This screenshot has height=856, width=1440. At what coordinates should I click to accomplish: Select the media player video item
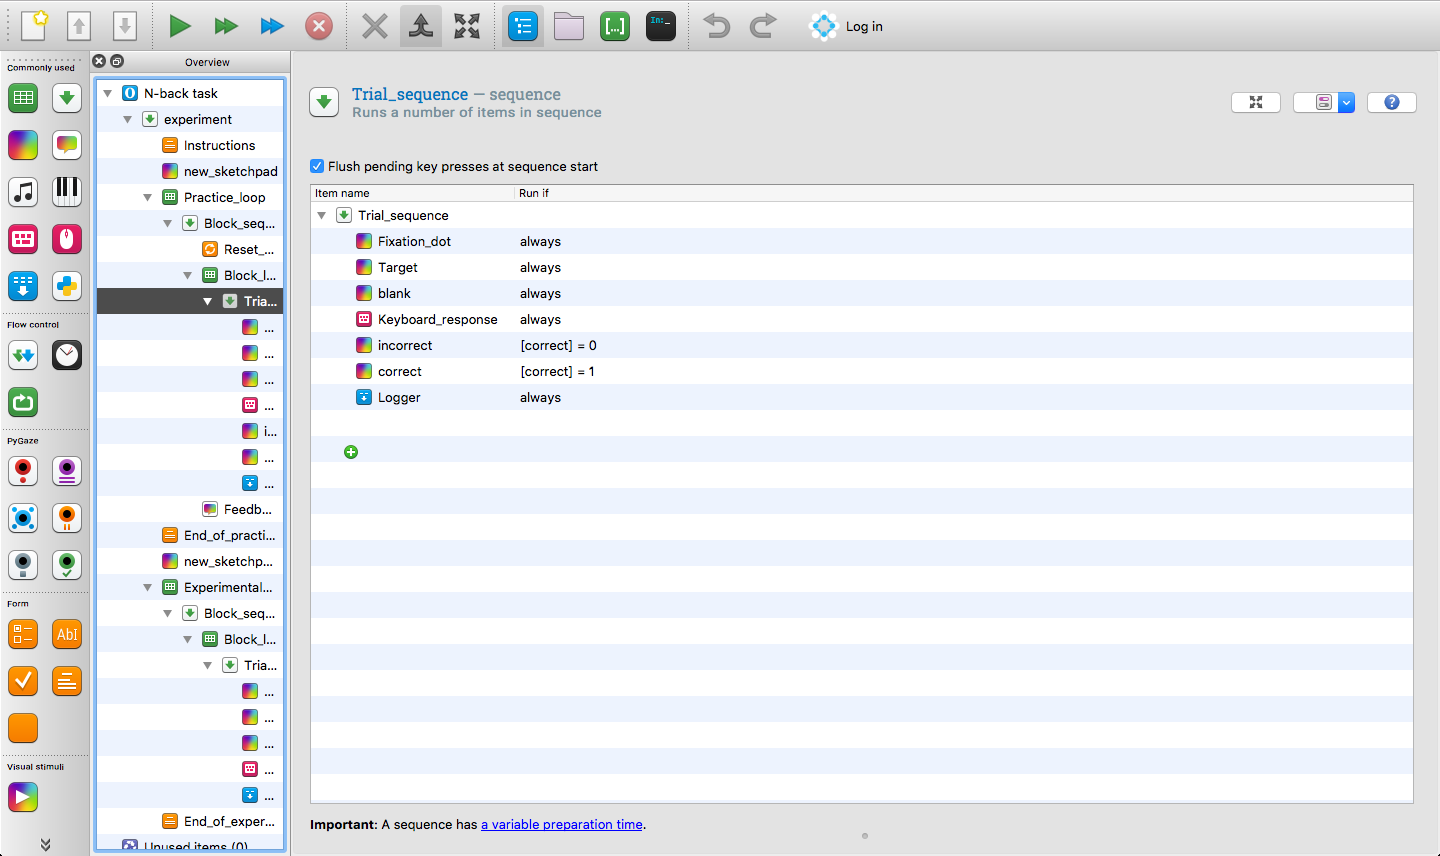pos(23,797)
